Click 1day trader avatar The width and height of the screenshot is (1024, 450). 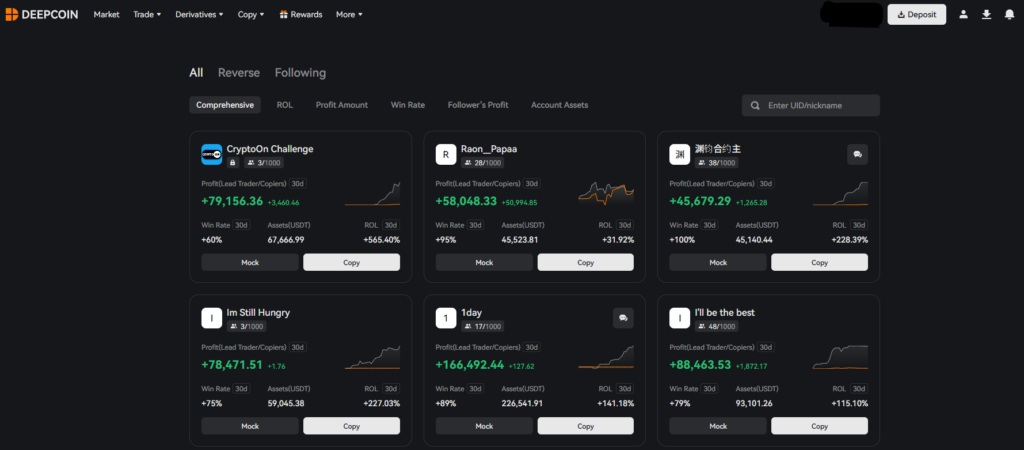click(446, 318)
